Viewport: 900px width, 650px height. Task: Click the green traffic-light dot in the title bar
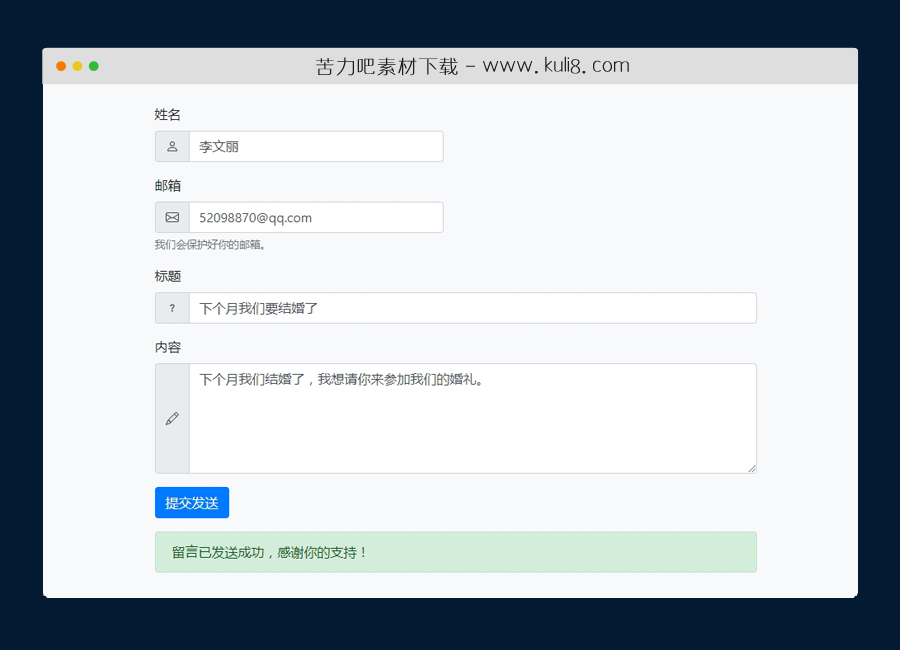tap(93, 65)
